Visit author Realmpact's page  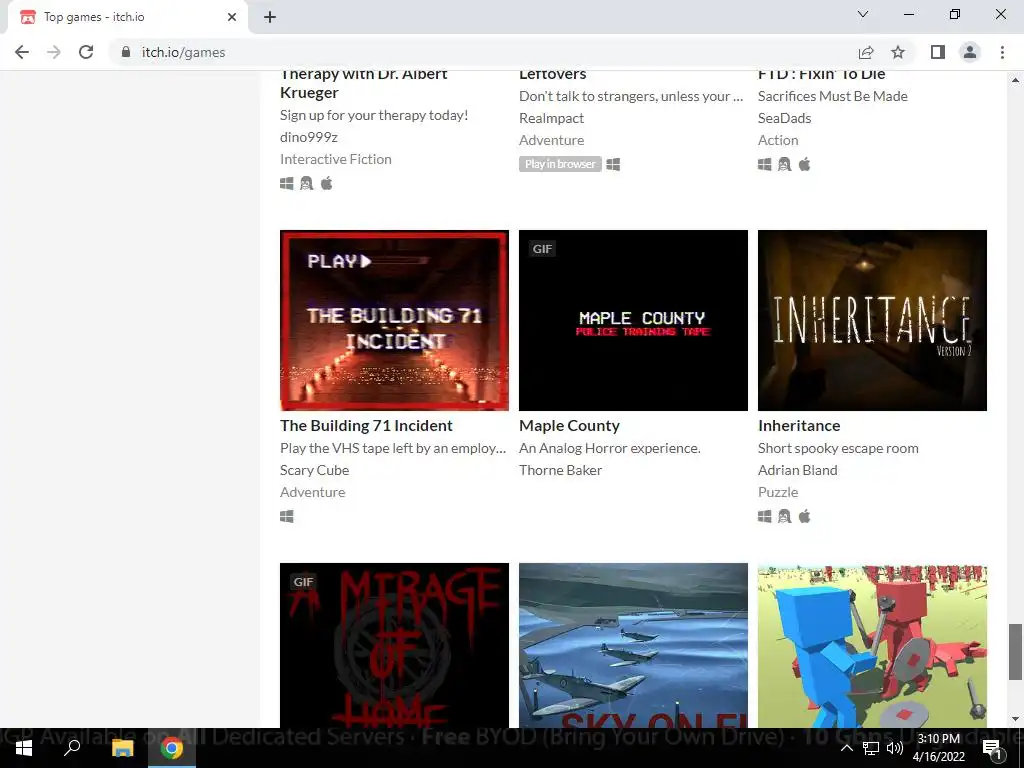552,118
